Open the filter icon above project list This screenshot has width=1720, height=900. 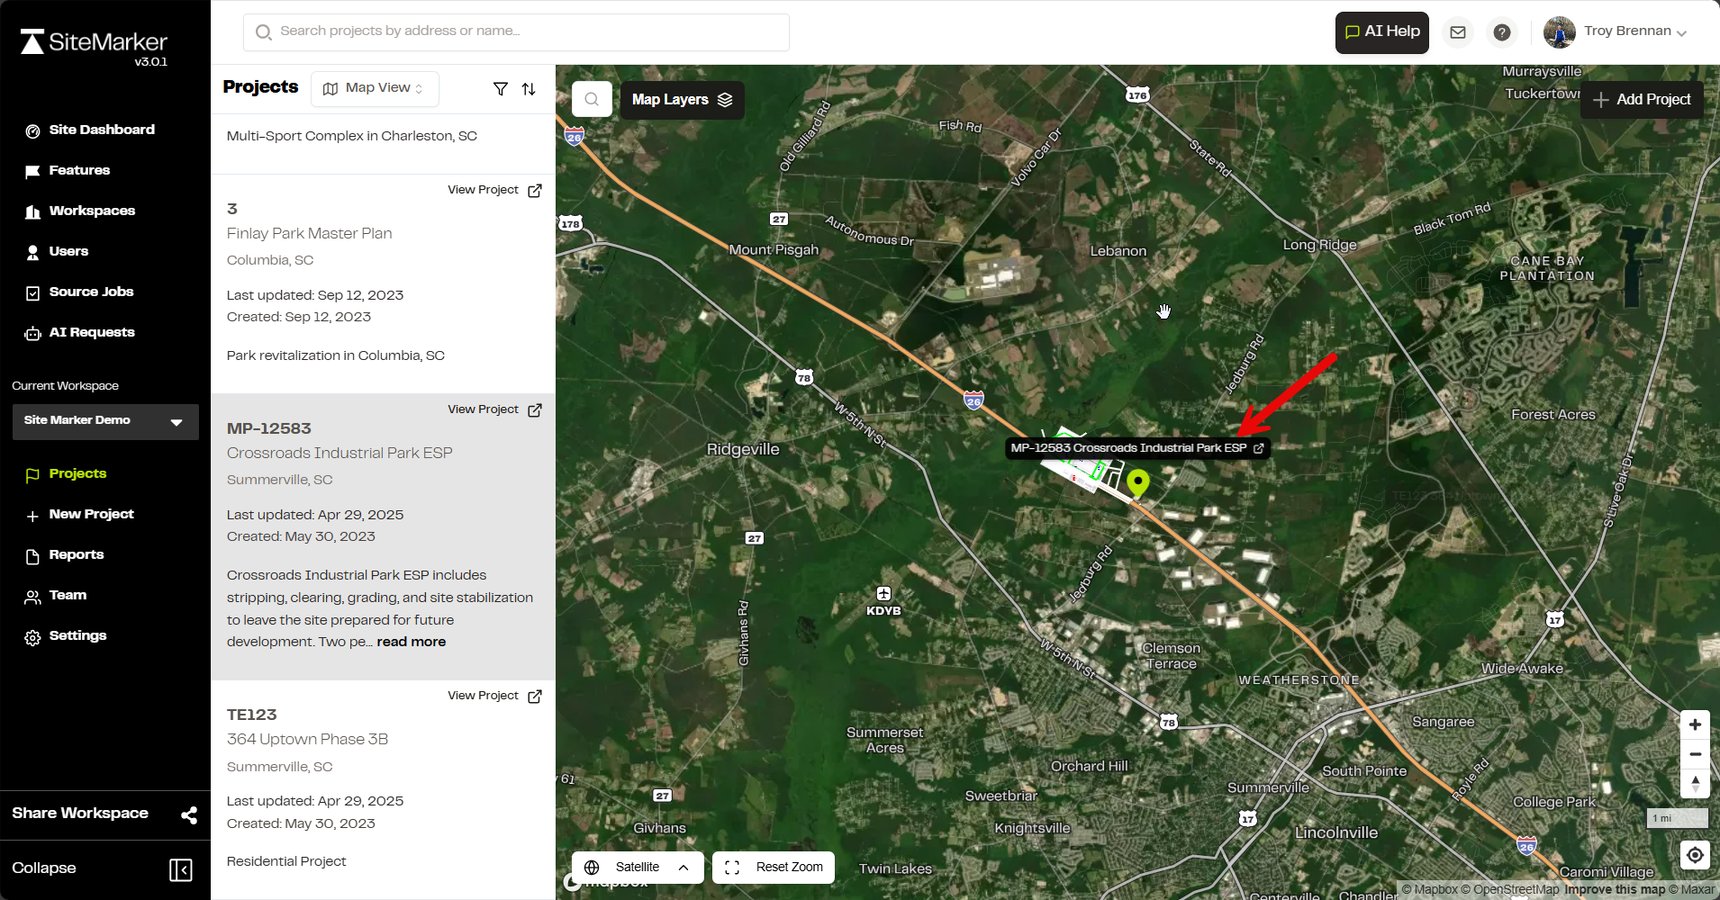[x=501, y=89]
